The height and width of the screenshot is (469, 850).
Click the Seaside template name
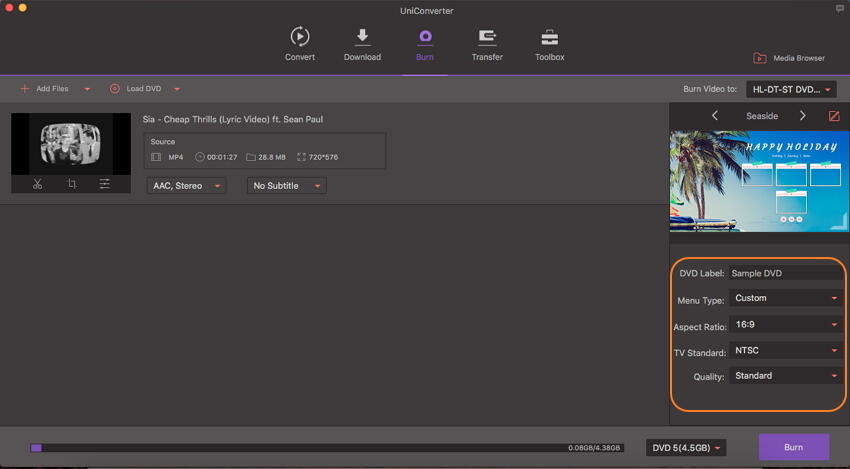(x=762, y=116)
